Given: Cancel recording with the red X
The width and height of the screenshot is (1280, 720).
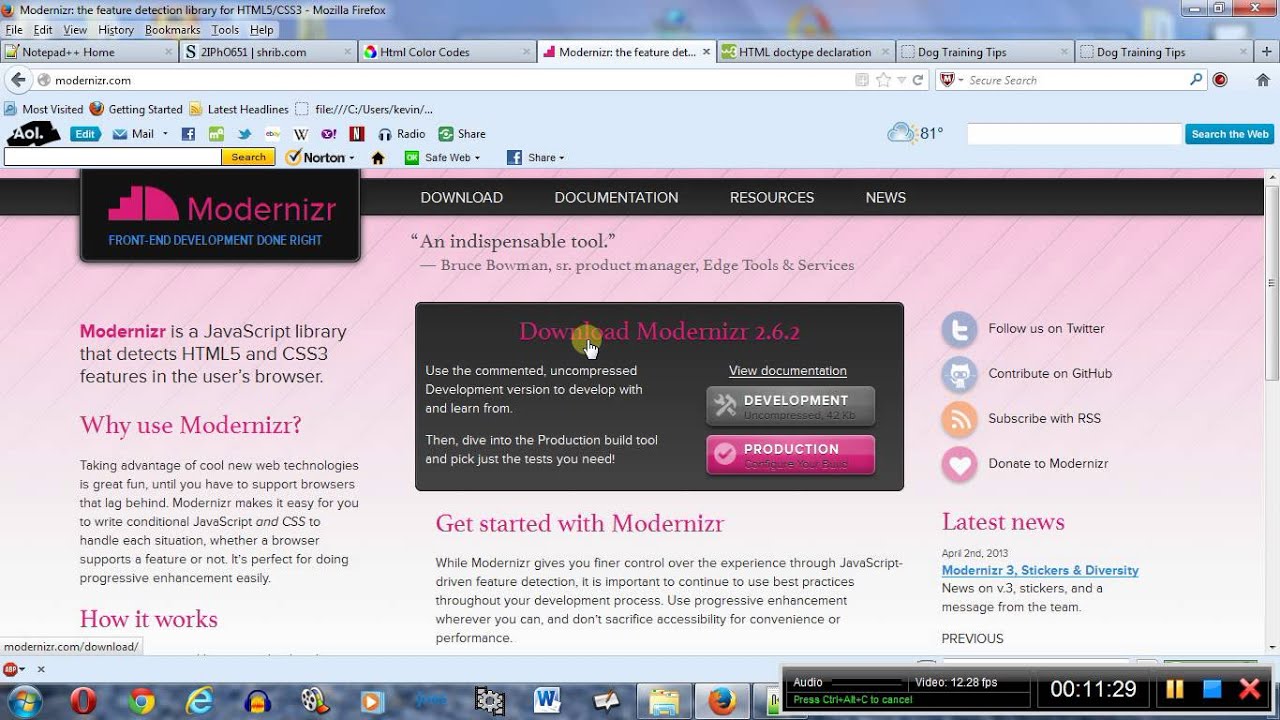Looking at the screenshot, I should coord(1250,688).
